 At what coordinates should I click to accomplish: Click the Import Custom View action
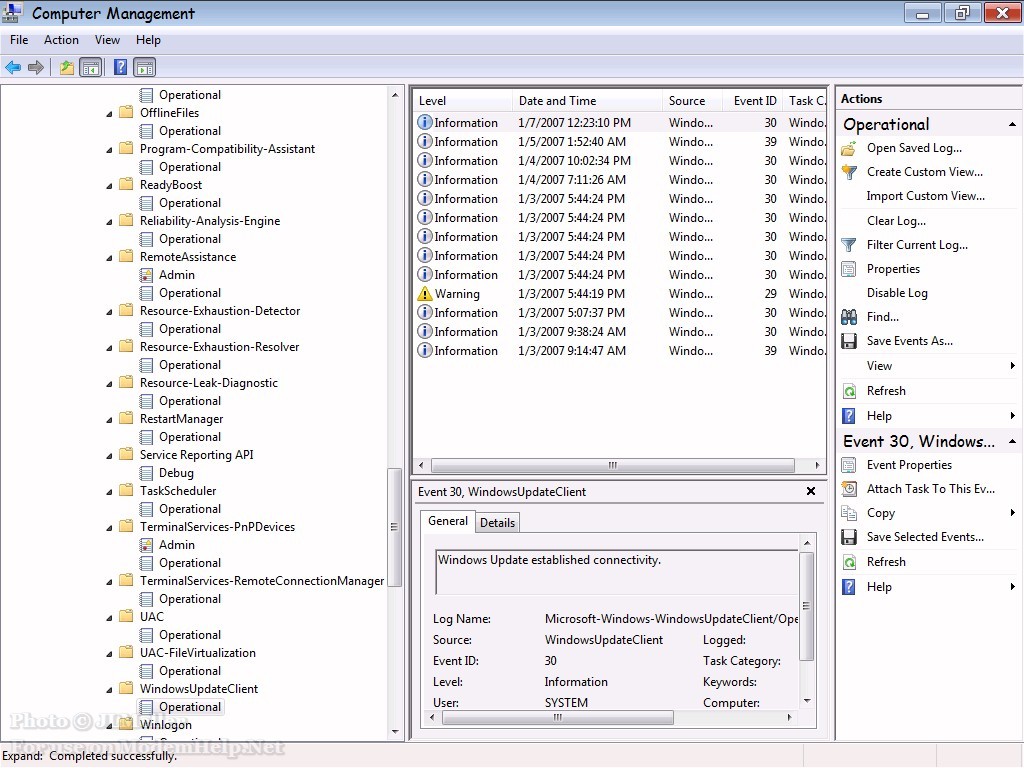pos(925,196)
